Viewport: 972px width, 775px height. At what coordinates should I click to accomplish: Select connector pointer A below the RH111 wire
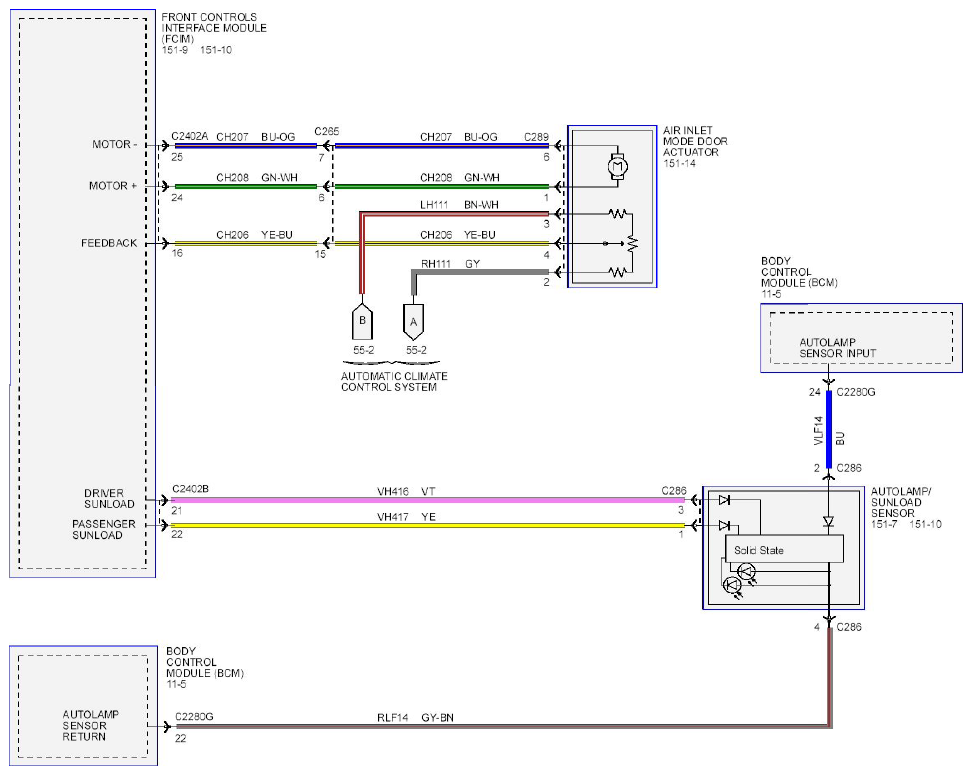coord(413,322)
